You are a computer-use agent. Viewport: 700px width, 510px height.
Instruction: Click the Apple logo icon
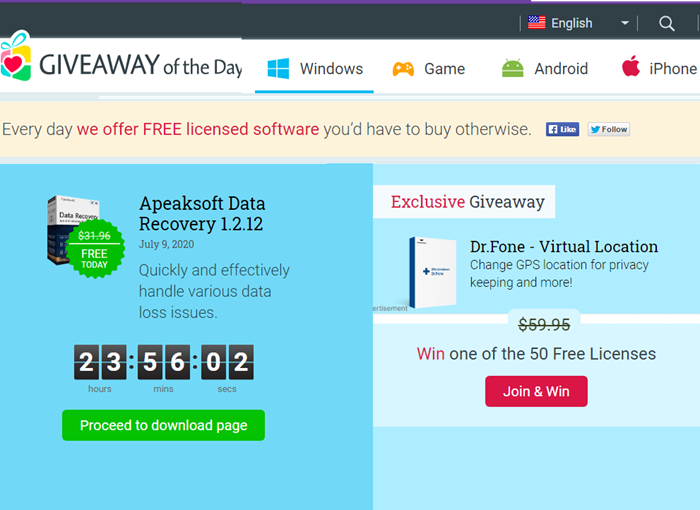(x=631, y=66)
